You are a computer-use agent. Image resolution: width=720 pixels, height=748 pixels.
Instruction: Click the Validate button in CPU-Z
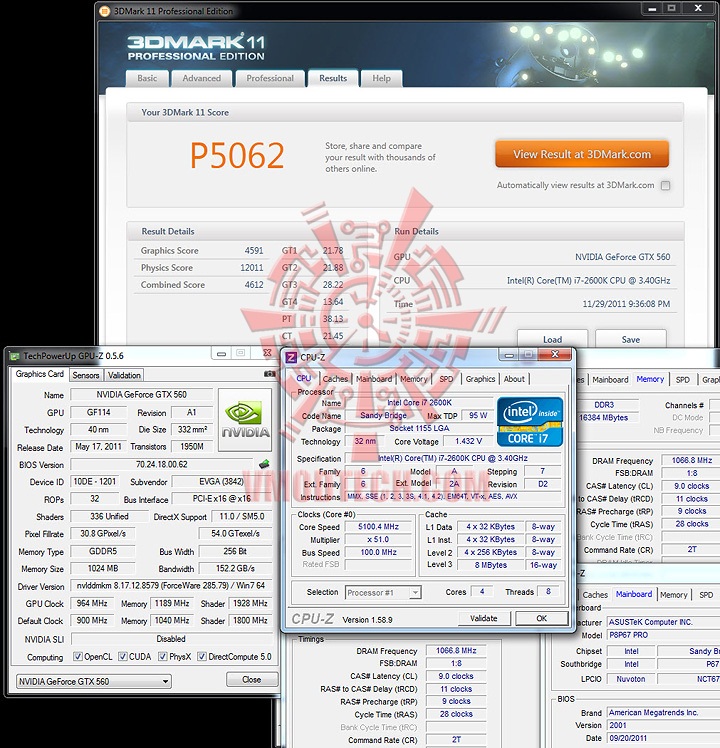(484, 618)
